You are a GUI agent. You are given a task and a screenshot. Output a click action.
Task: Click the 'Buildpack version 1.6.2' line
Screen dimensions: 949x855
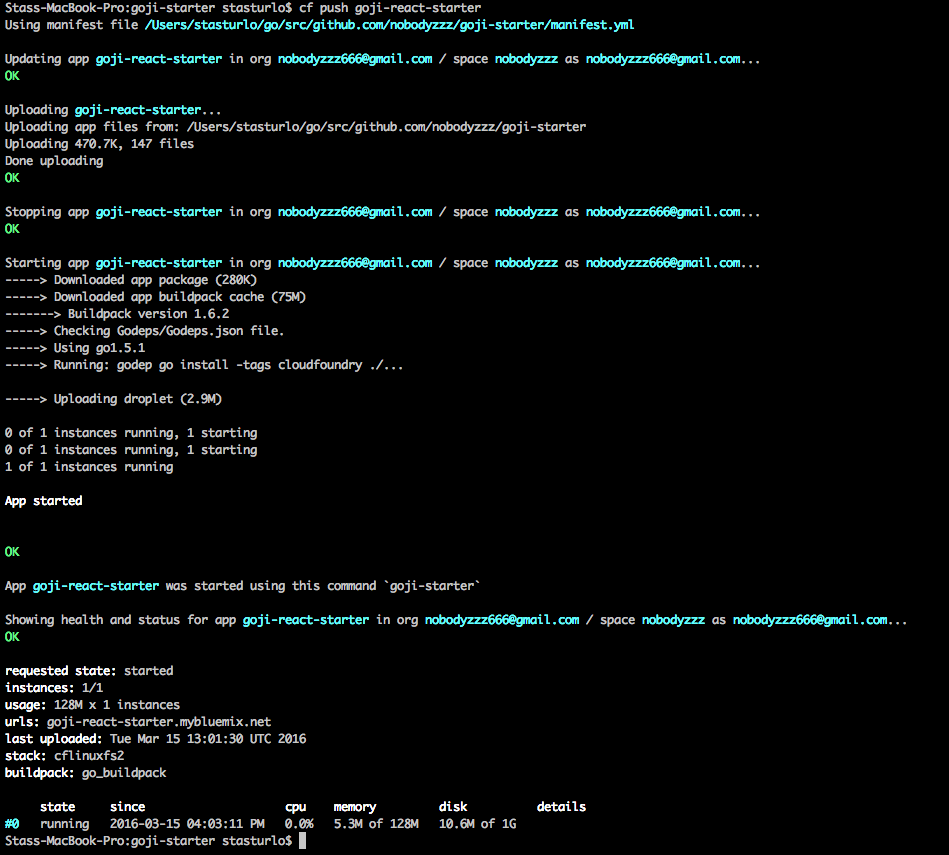click(117, 313)
